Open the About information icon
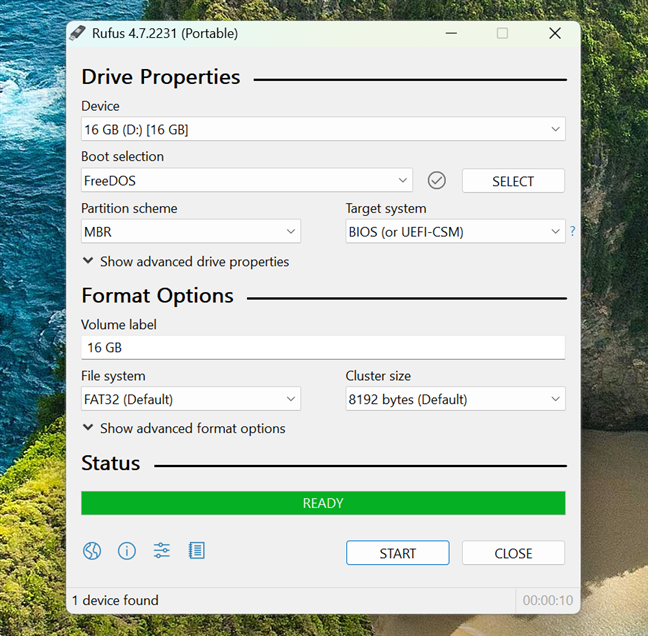The height and width of the screenshot is (636, 648). pyautogui.click(x=126, y=551)
